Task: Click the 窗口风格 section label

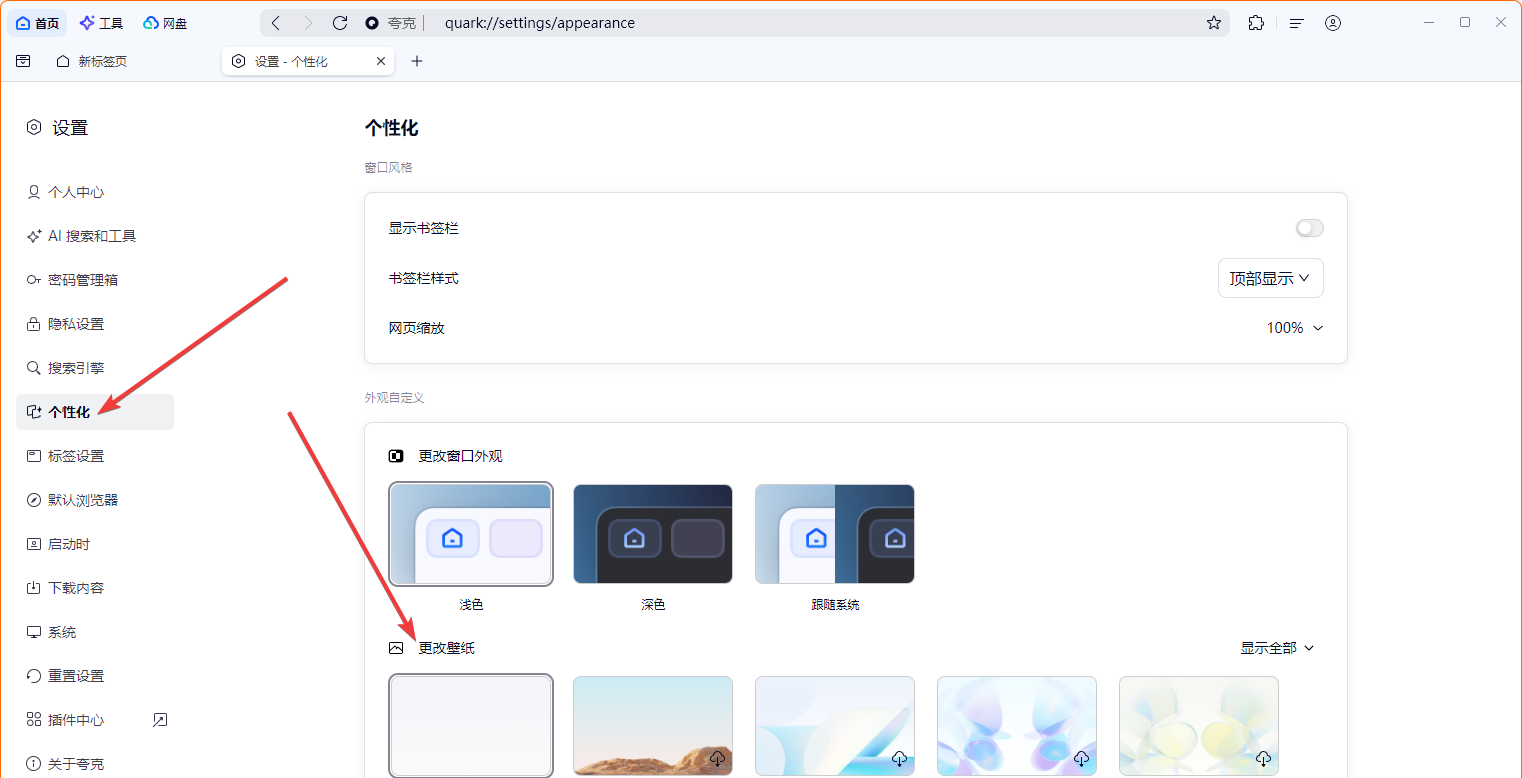Action: tap(389, 168)
